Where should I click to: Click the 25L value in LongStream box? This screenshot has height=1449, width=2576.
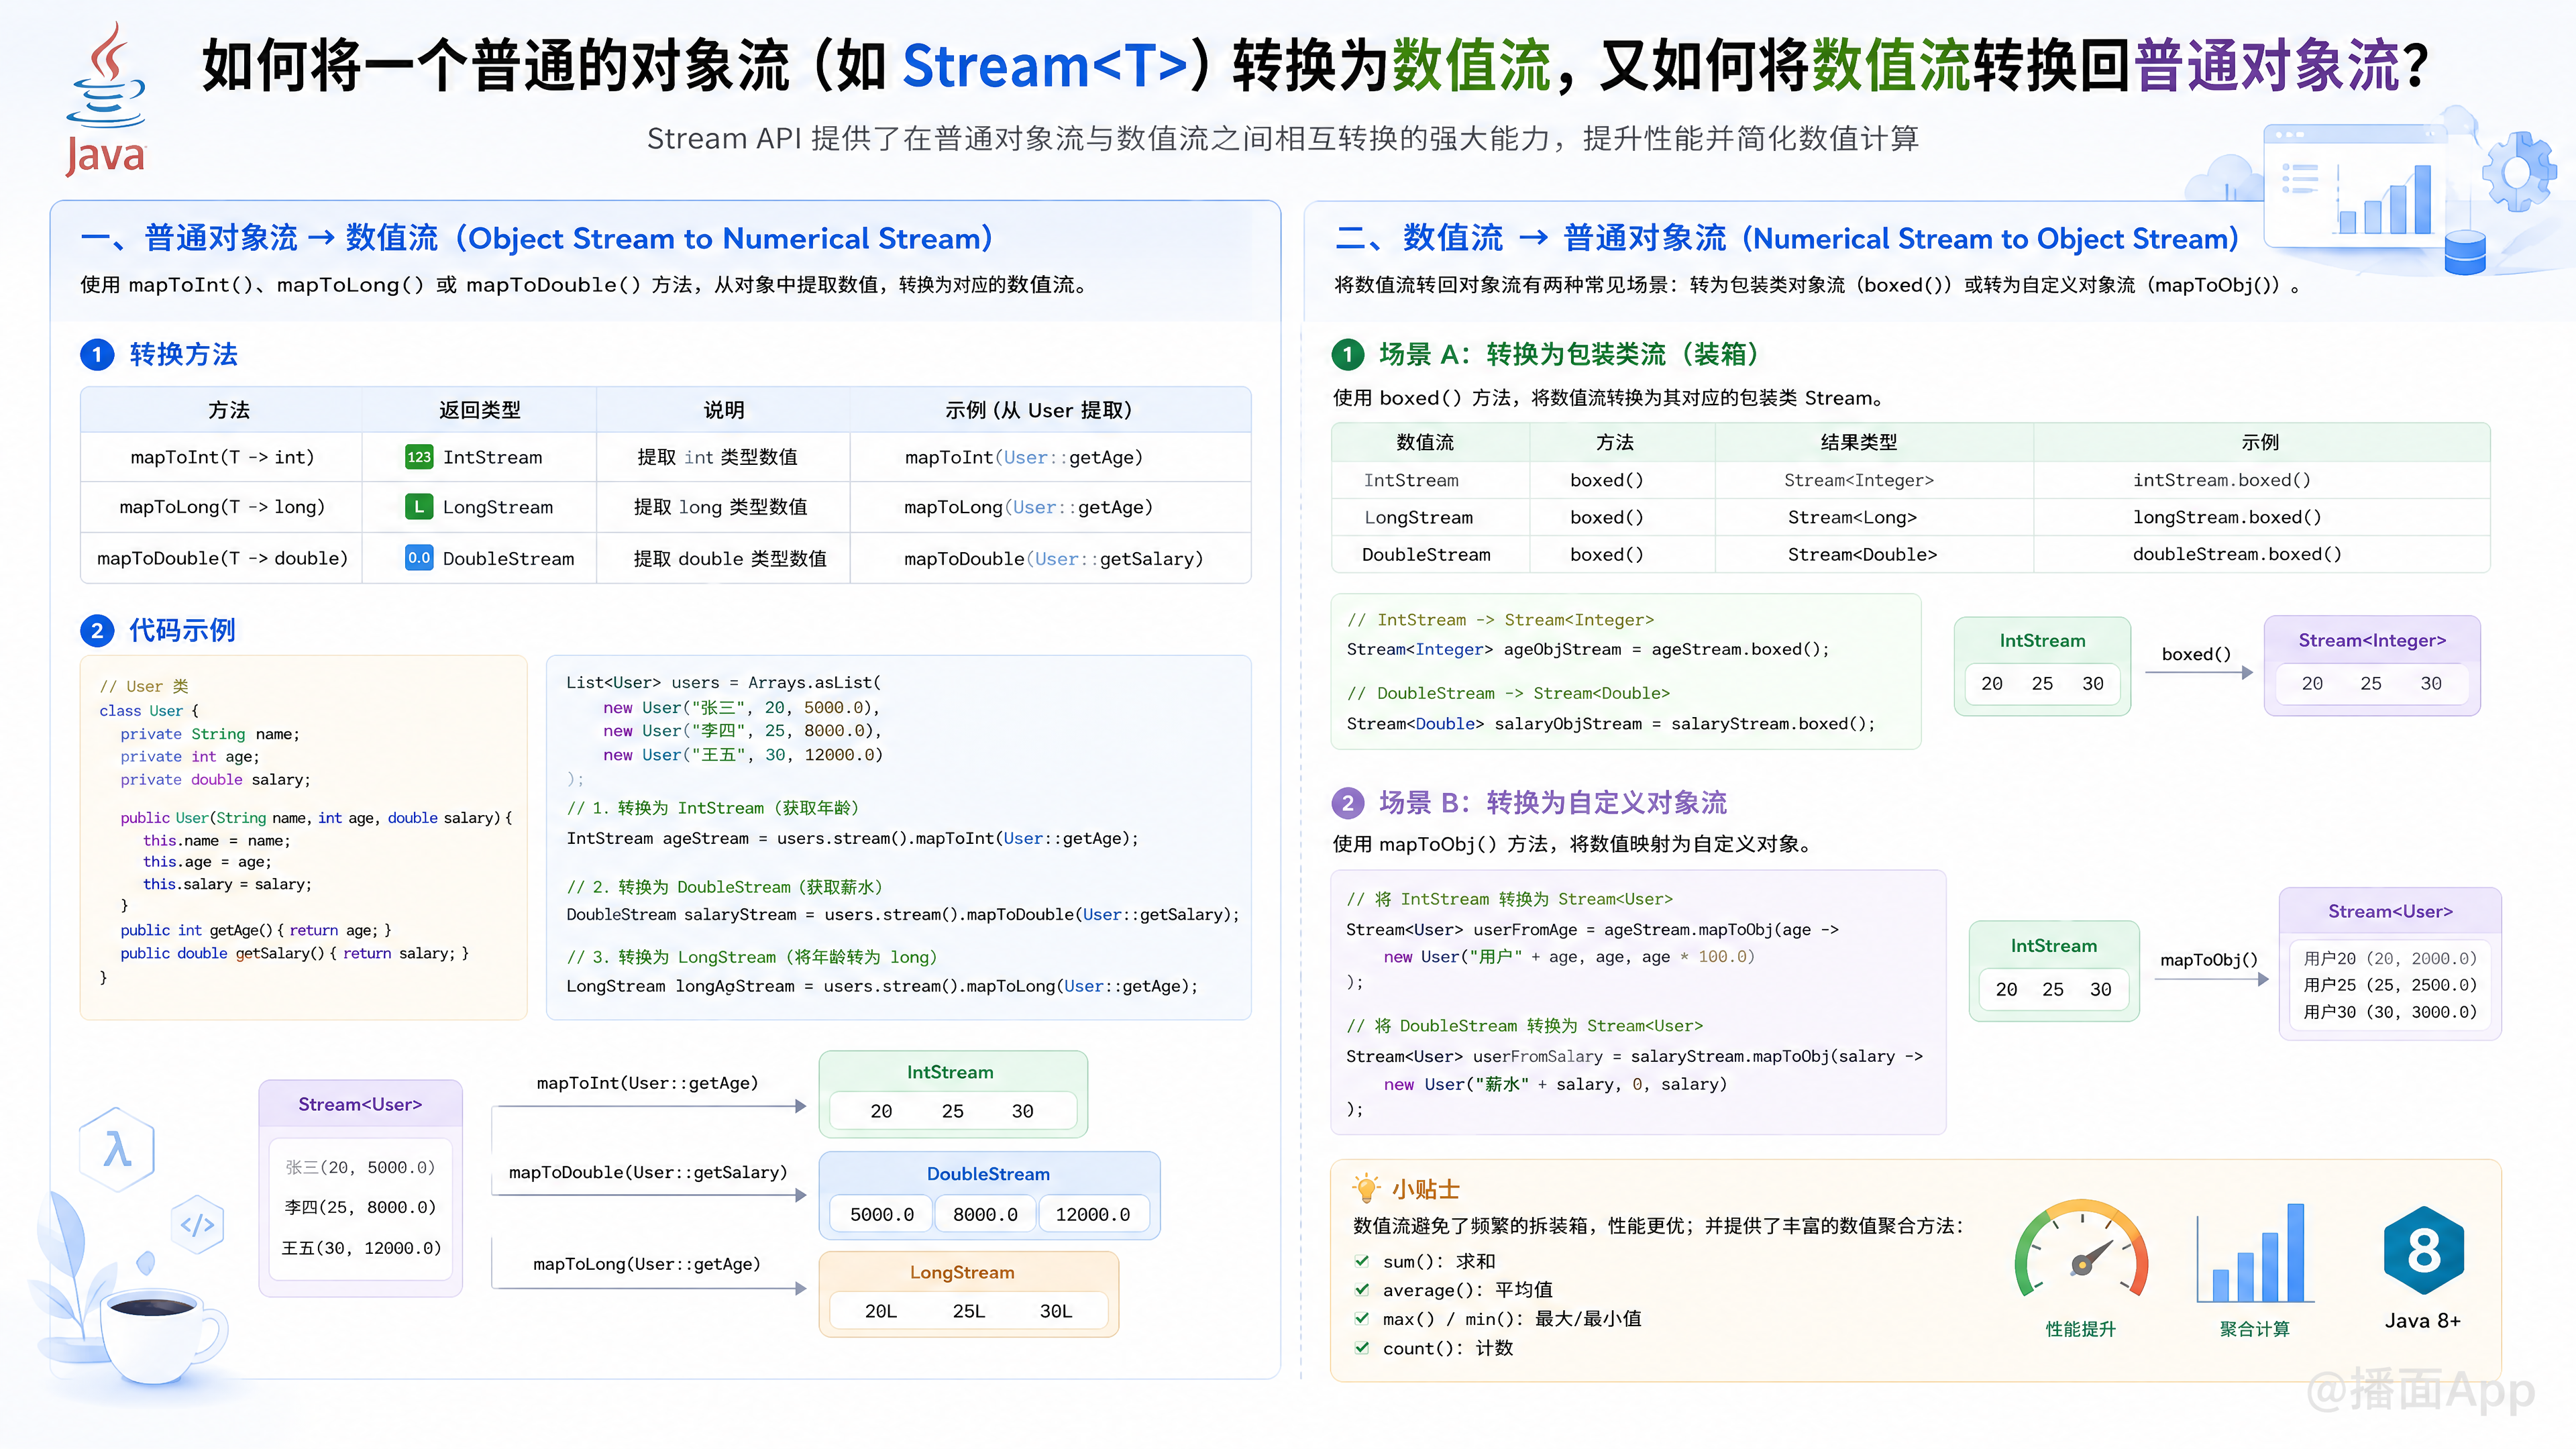pos(968,1311)
